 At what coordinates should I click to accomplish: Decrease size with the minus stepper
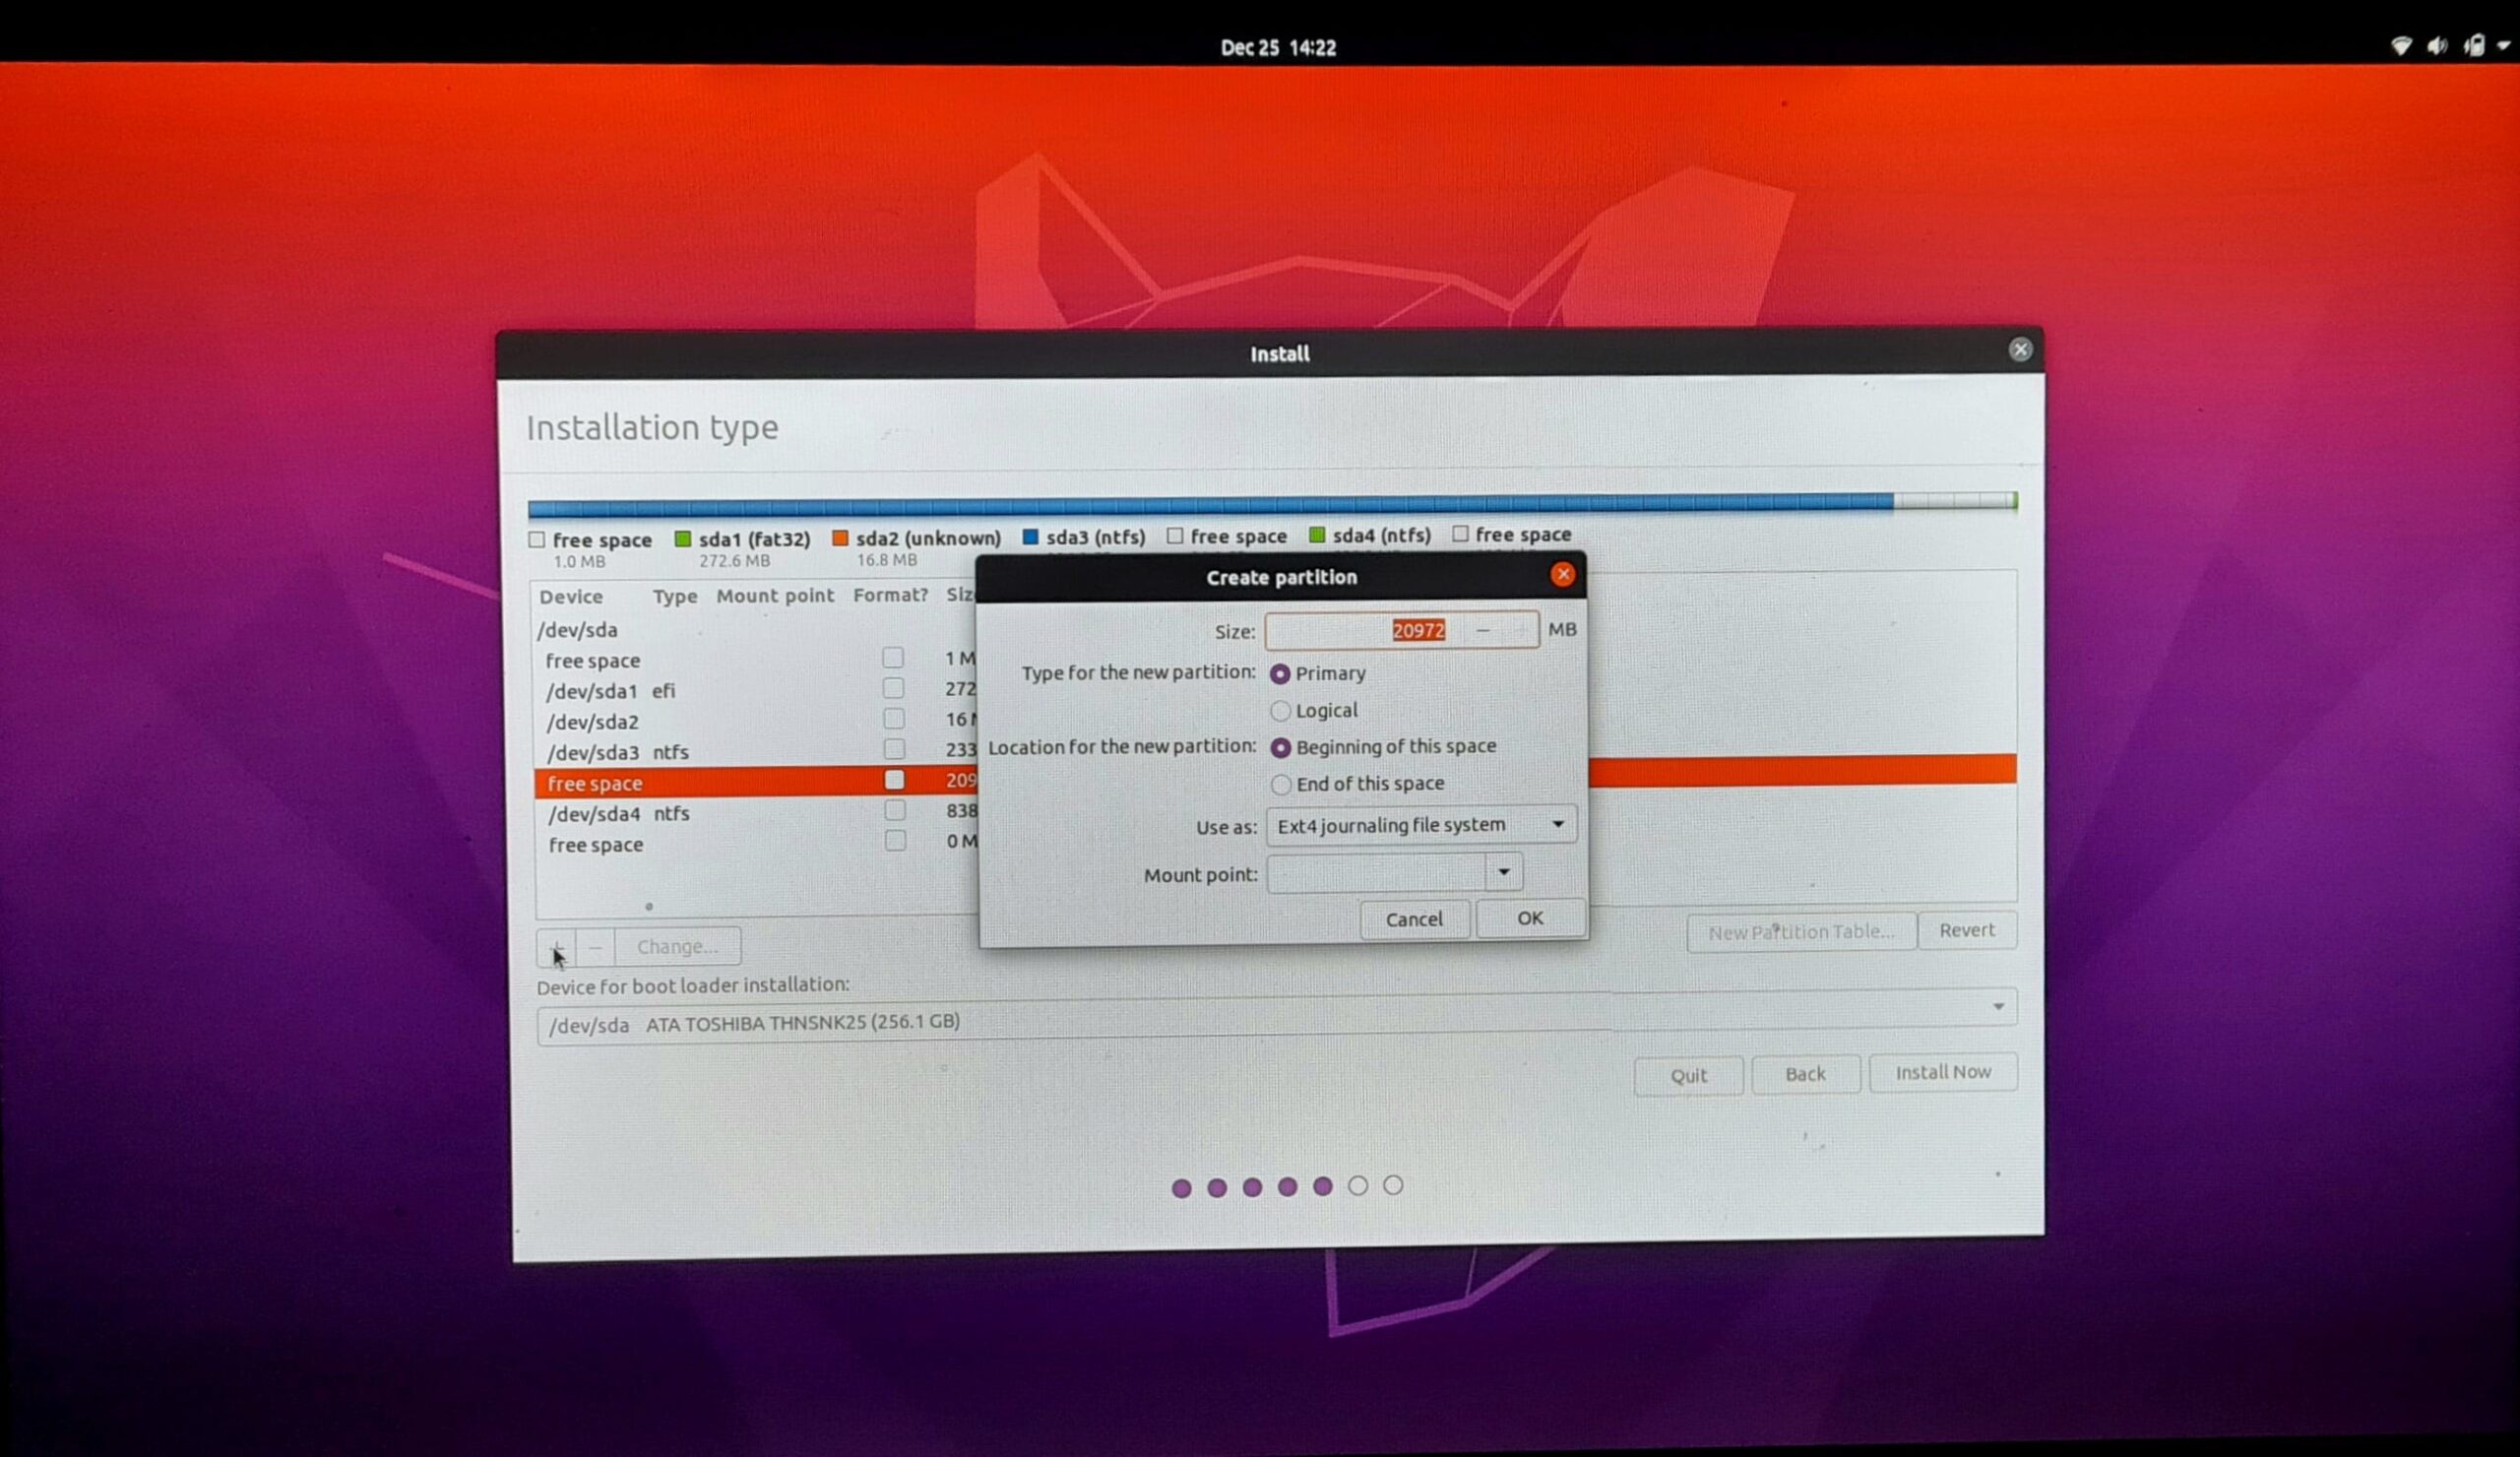pos(1483,630)
